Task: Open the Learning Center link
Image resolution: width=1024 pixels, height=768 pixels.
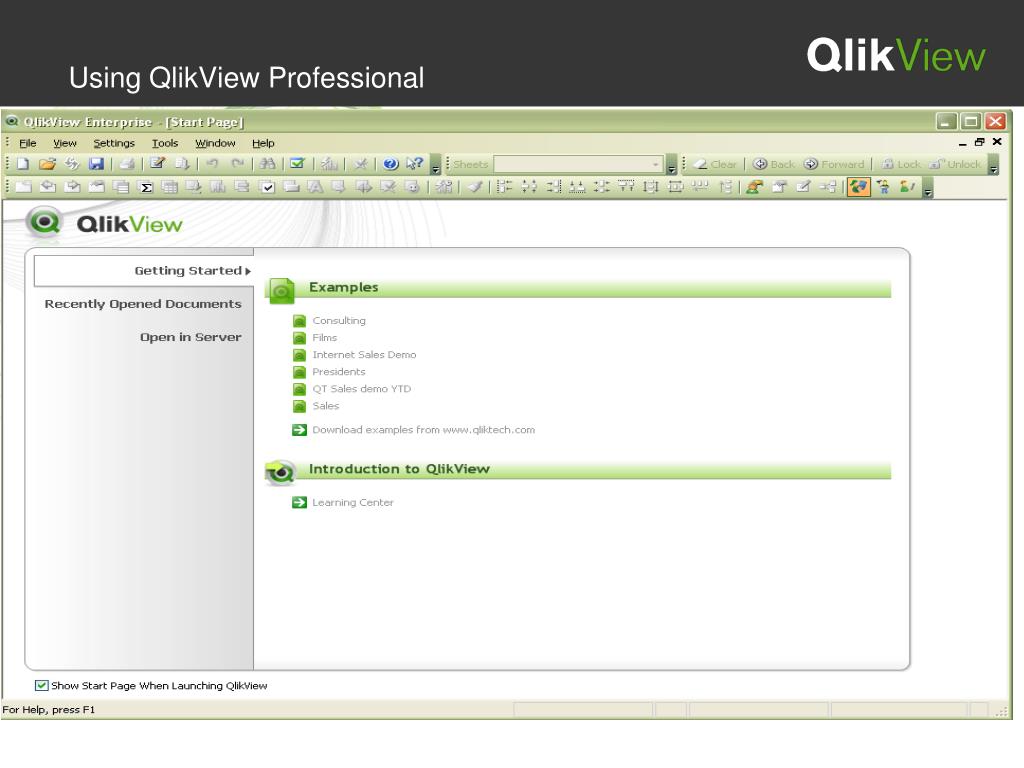Action: click(353, 502)
